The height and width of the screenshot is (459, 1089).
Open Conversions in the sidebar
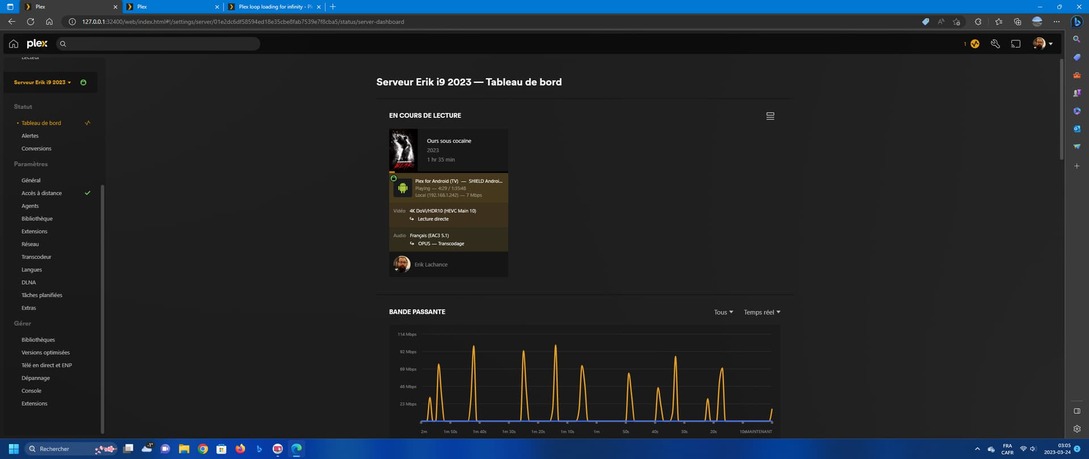pyautogui.click(x=36, y=149)
